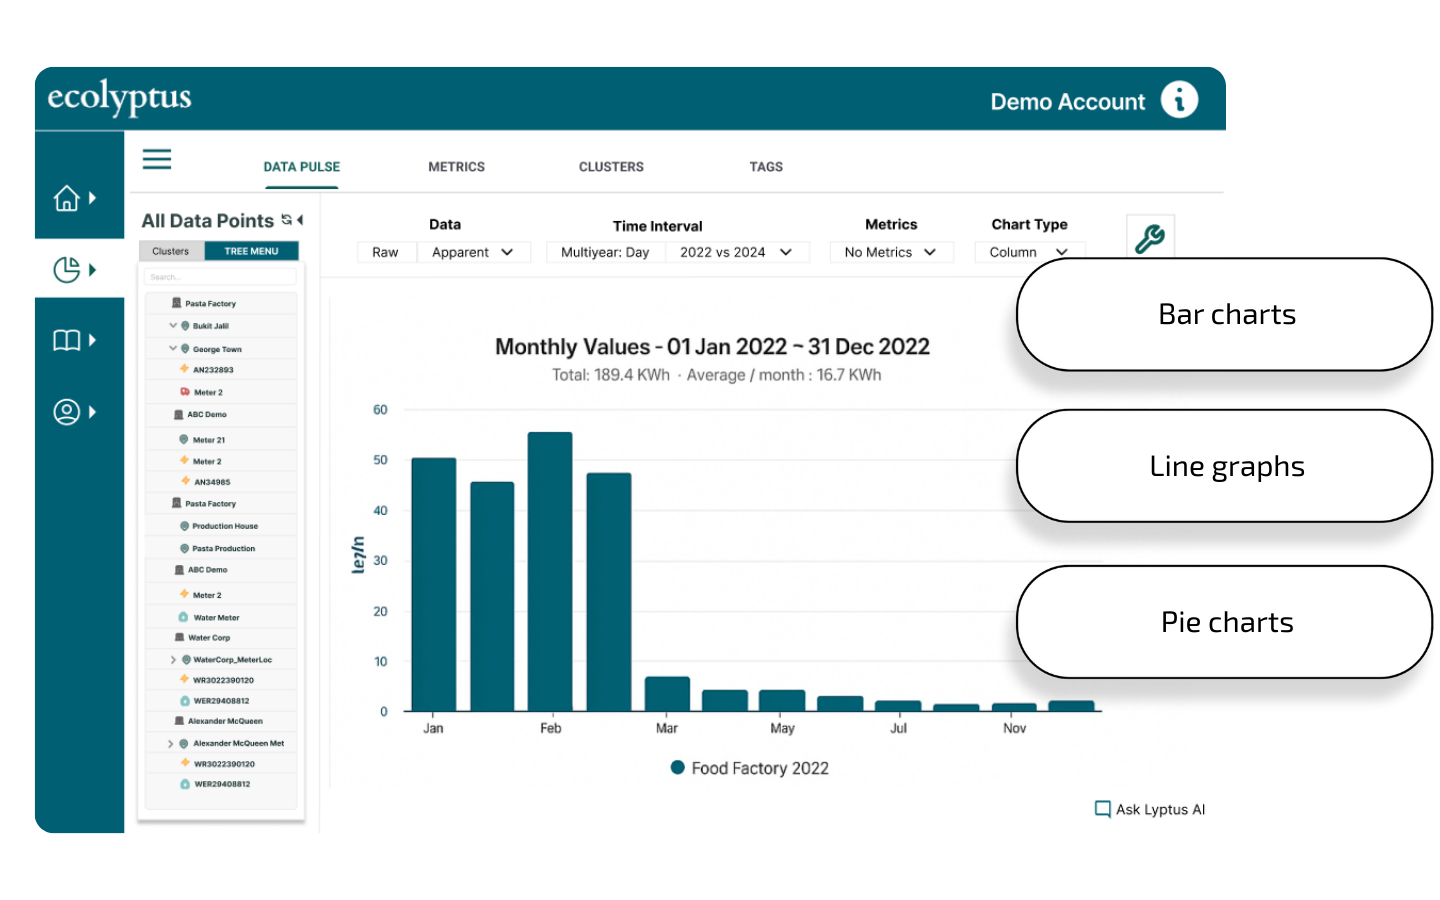Viewport: 1440px width, 900px height.
Task: Open the CLUSTERS tab
Action: (x=611, y=167)
